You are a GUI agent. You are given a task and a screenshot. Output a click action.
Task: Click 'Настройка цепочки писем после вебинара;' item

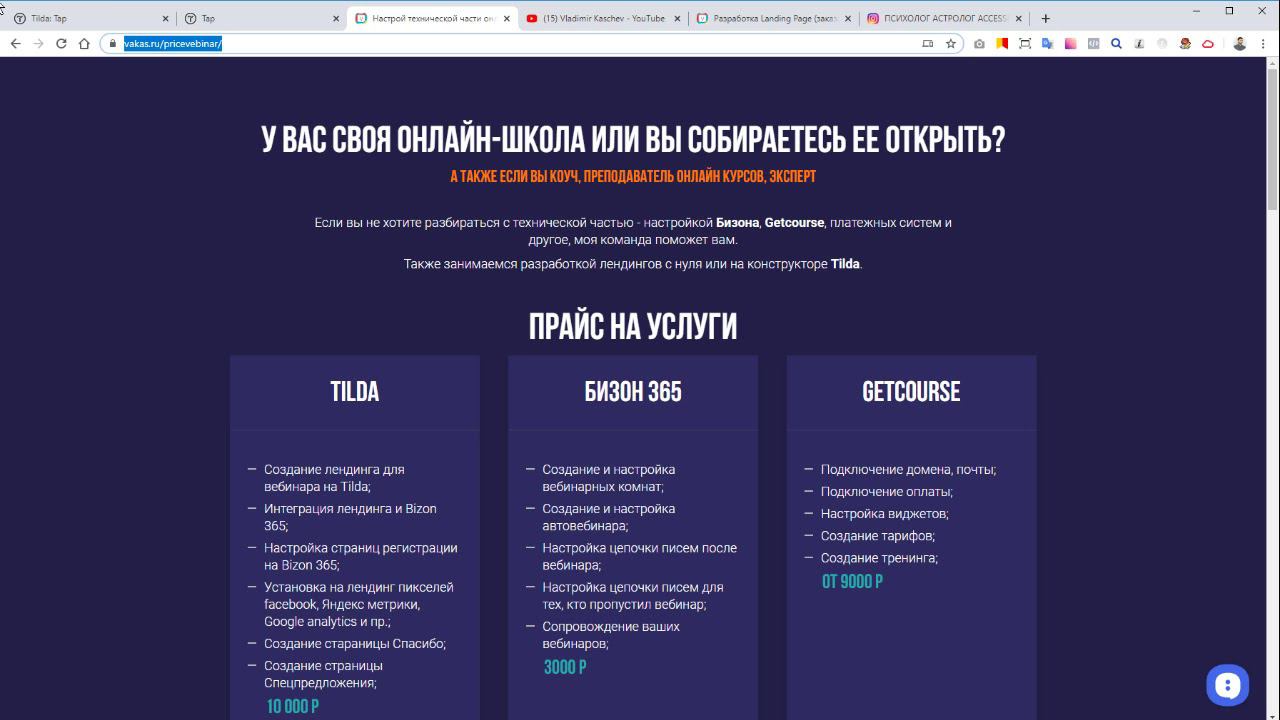(x=640, y=556)
